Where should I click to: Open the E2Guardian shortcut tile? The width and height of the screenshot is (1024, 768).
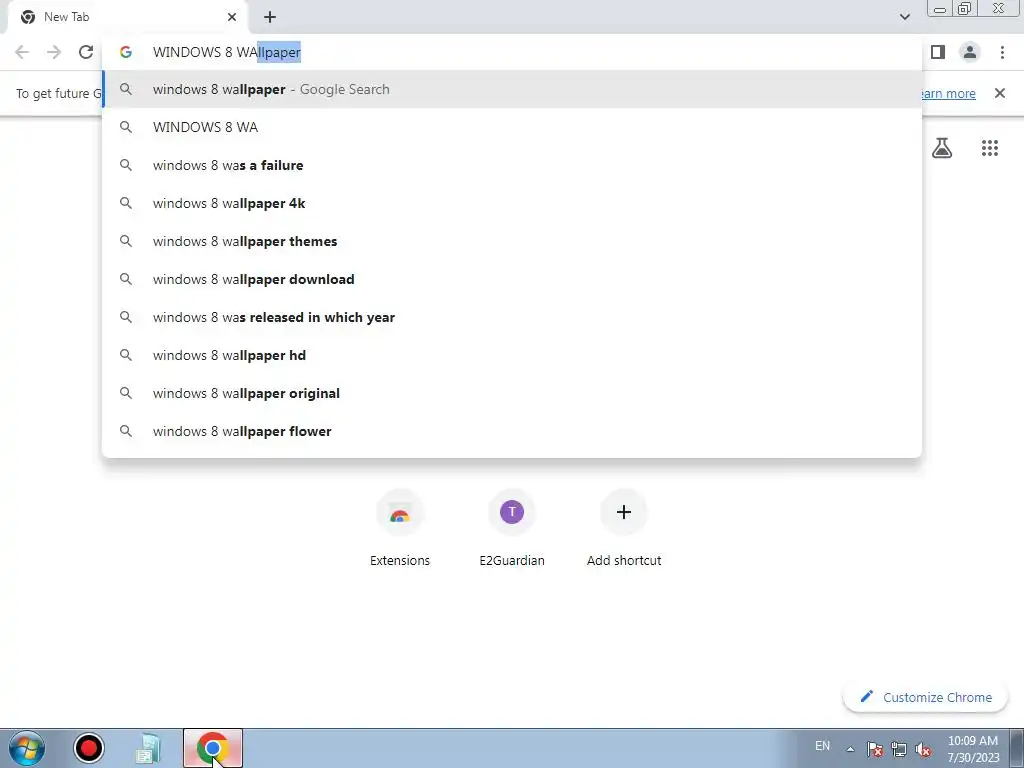[x=512, y=529]
